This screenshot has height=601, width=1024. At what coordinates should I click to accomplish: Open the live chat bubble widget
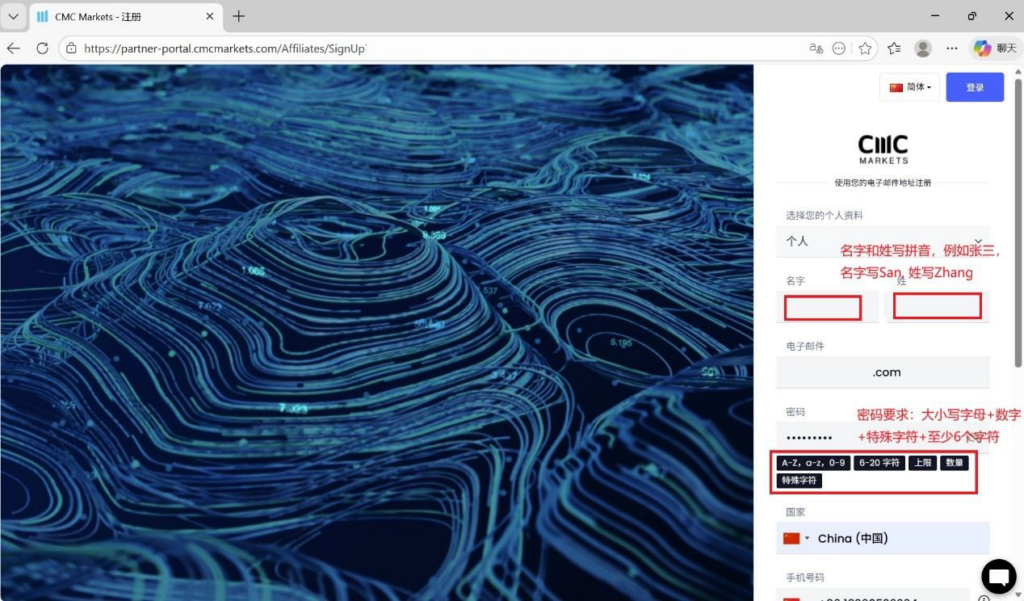pos(998,576)
